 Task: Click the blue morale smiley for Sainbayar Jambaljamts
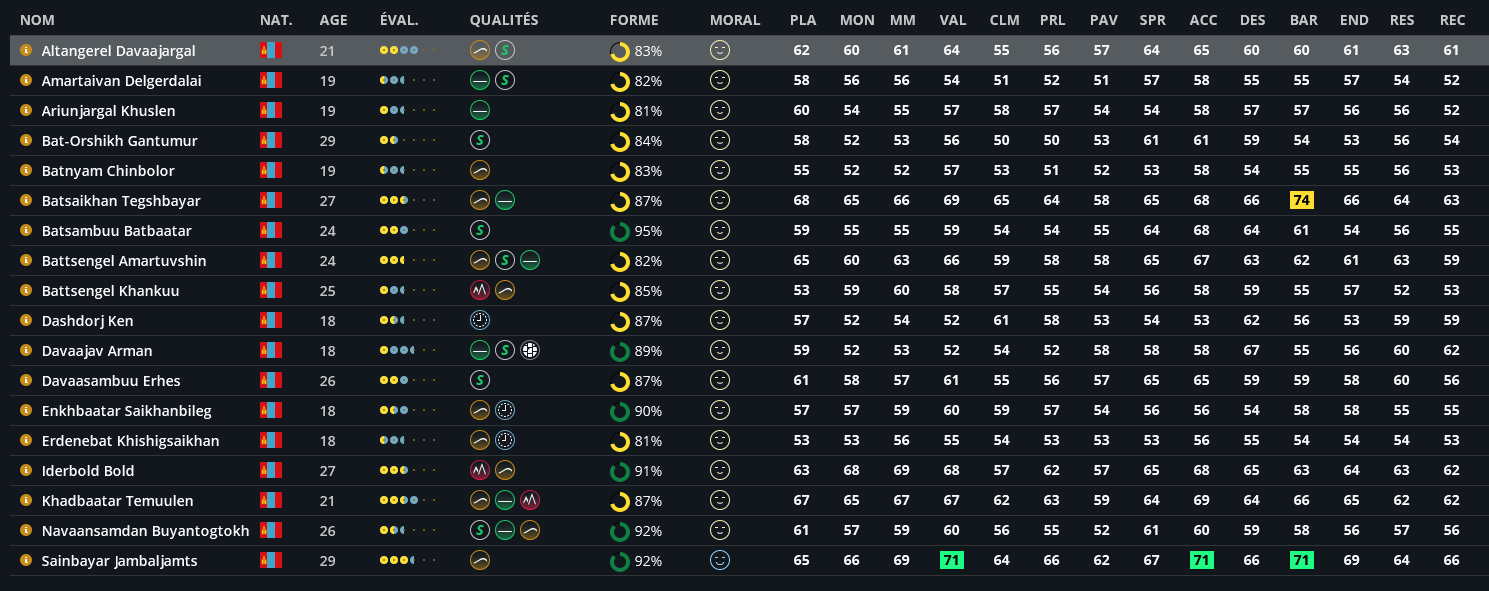[x=720, y=560]
